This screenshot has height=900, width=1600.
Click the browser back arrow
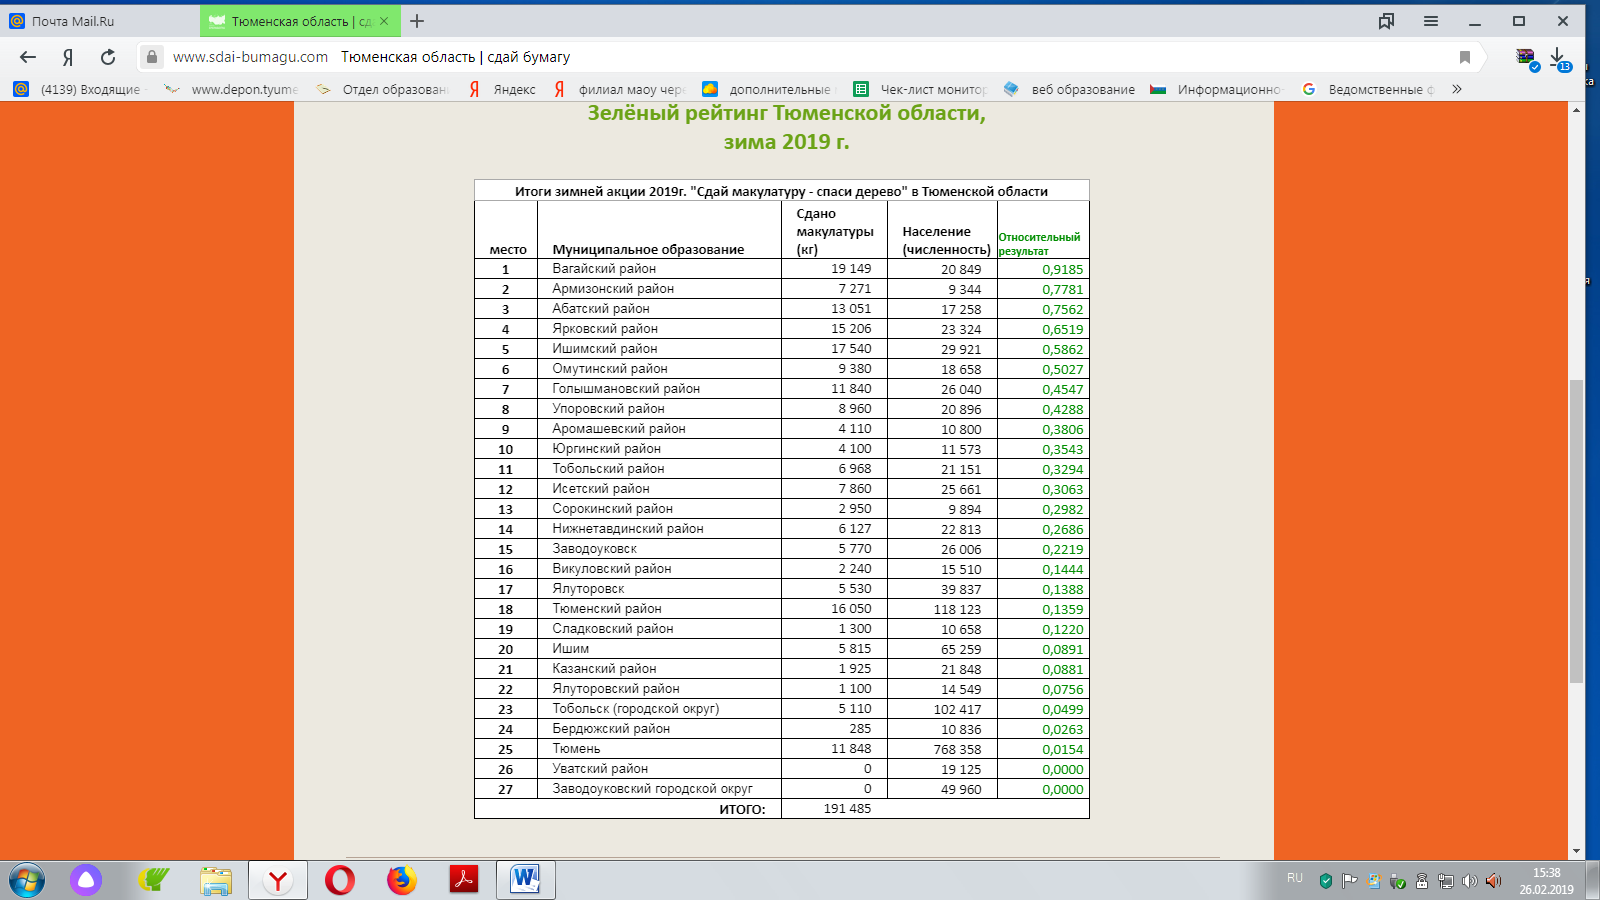tap(28, 57)
